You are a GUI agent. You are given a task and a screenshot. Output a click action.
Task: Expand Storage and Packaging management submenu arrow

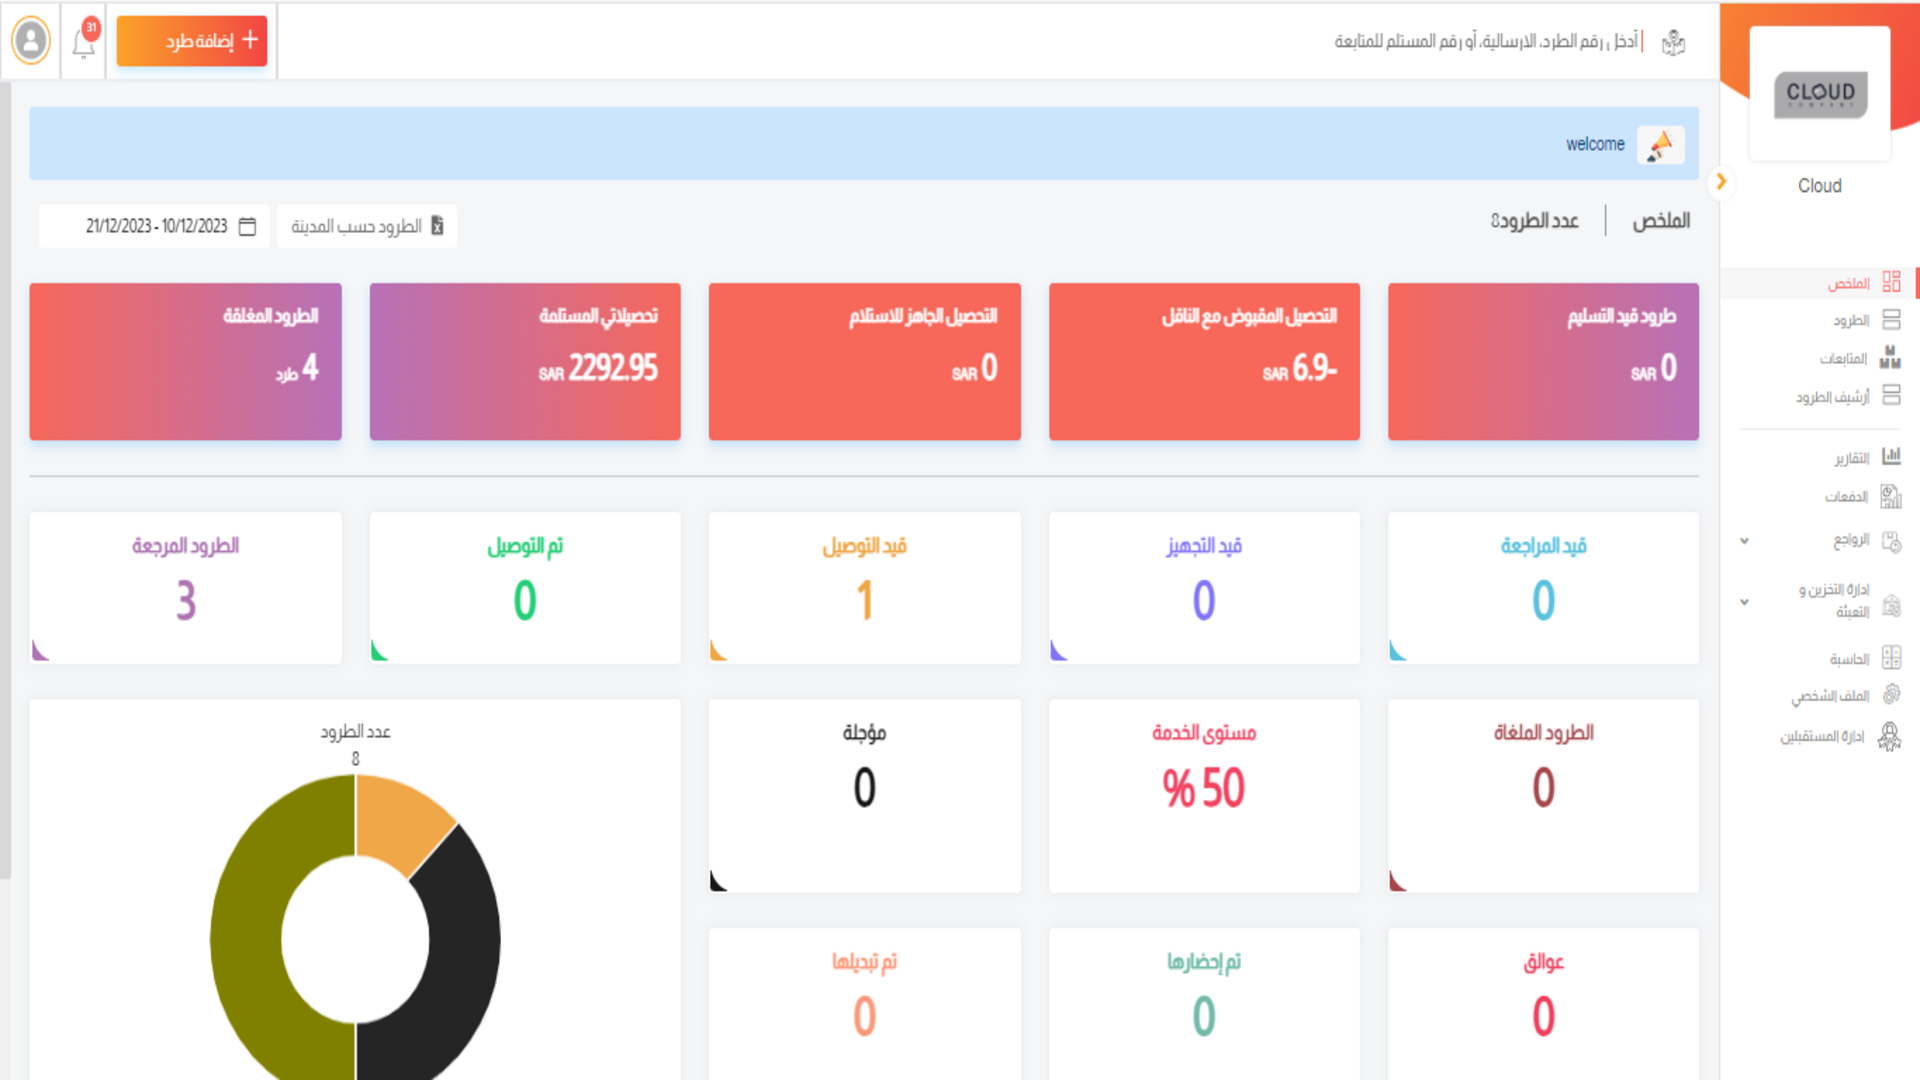coord(1744,602)
